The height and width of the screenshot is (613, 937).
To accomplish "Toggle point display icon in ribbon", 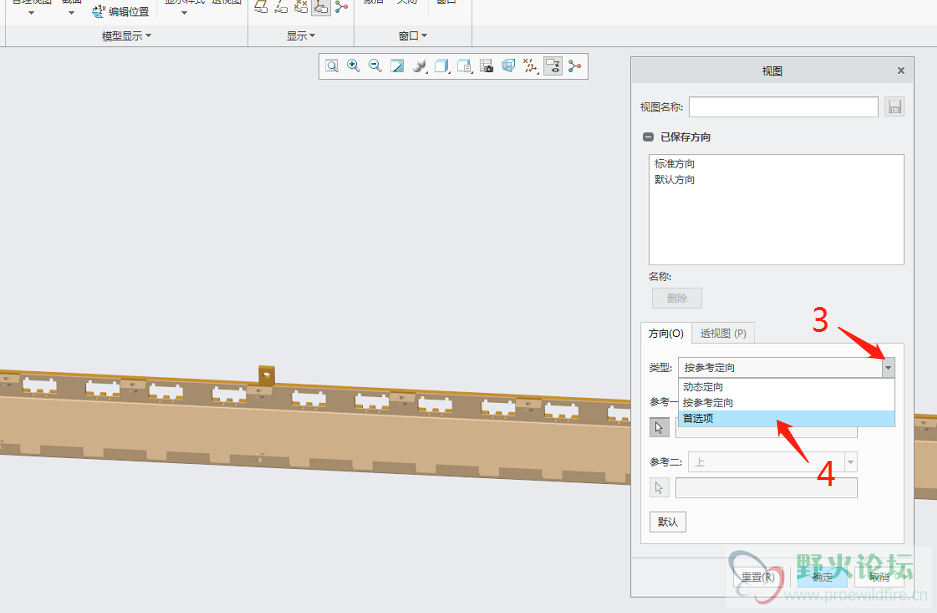I will [301, 7].
